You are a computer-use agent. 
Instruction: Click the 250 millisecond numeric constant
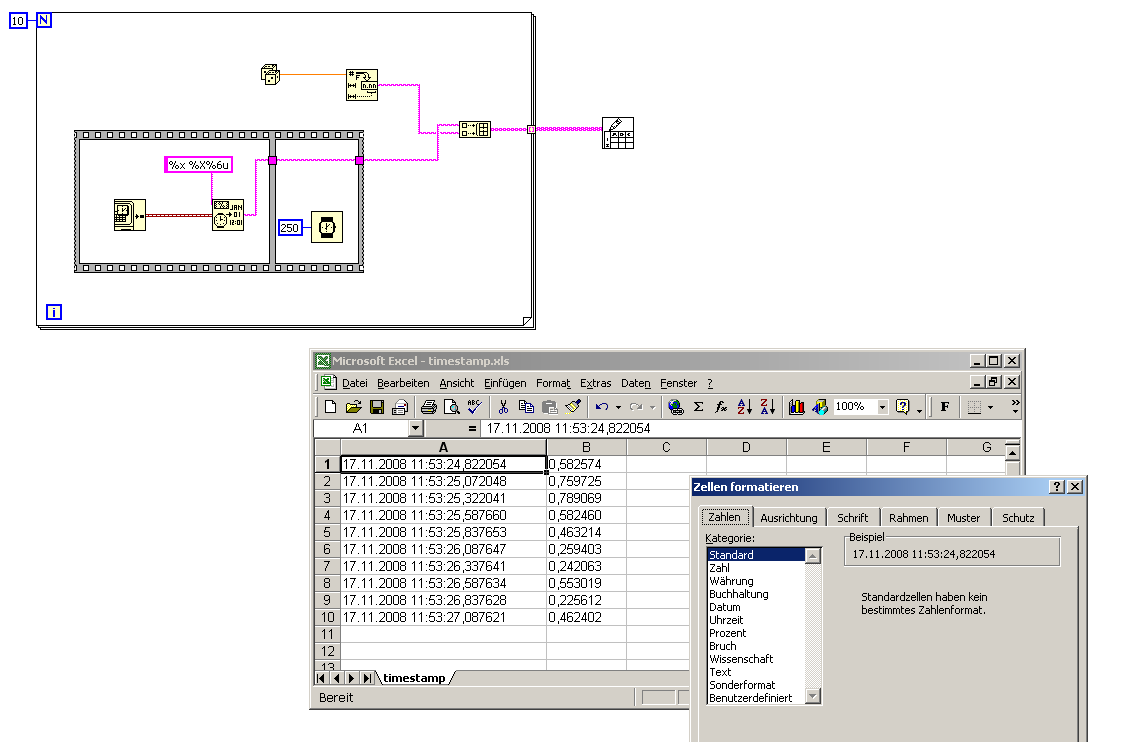coord(290,228)
